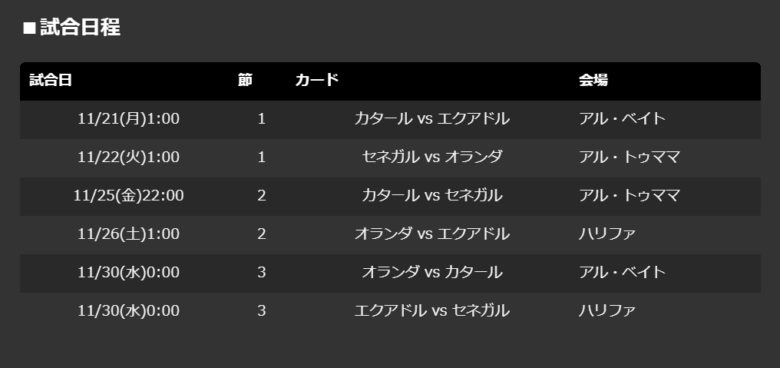
Task: Open the セネガル vs オランダ match
Action: tap(432, 157)
